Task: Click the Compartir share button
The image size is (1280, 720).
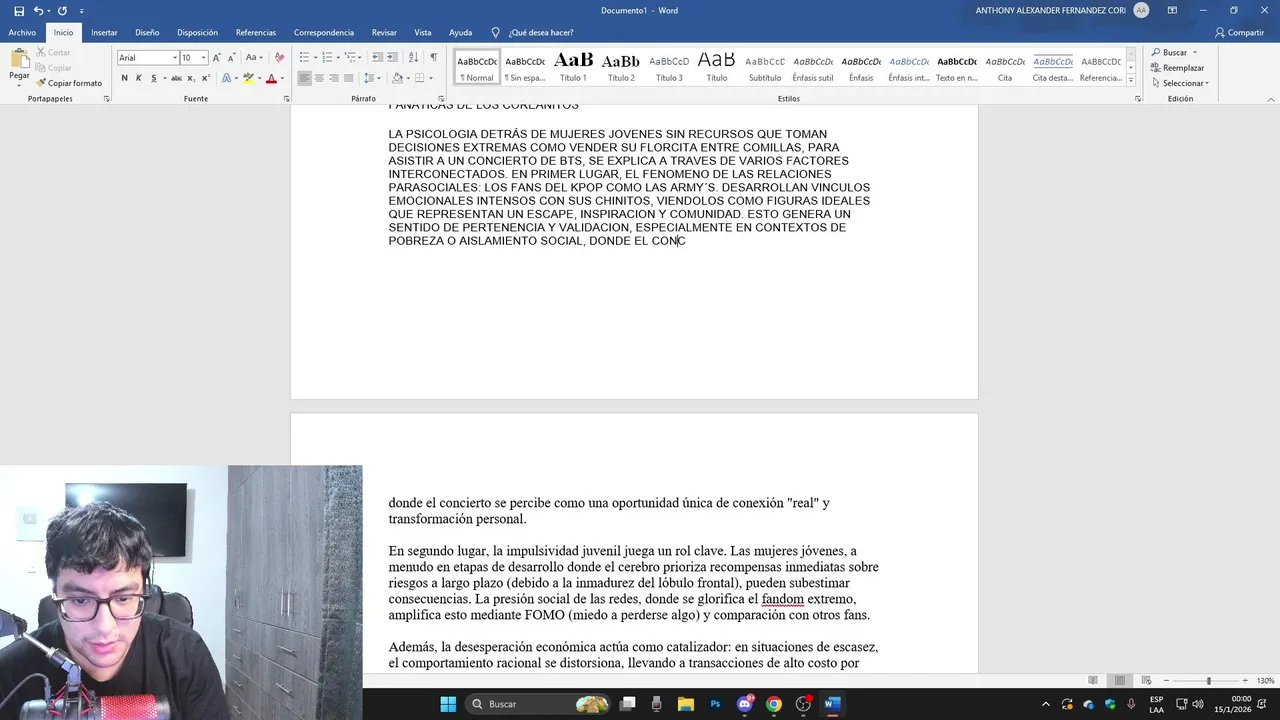Action: point(1240,33)
